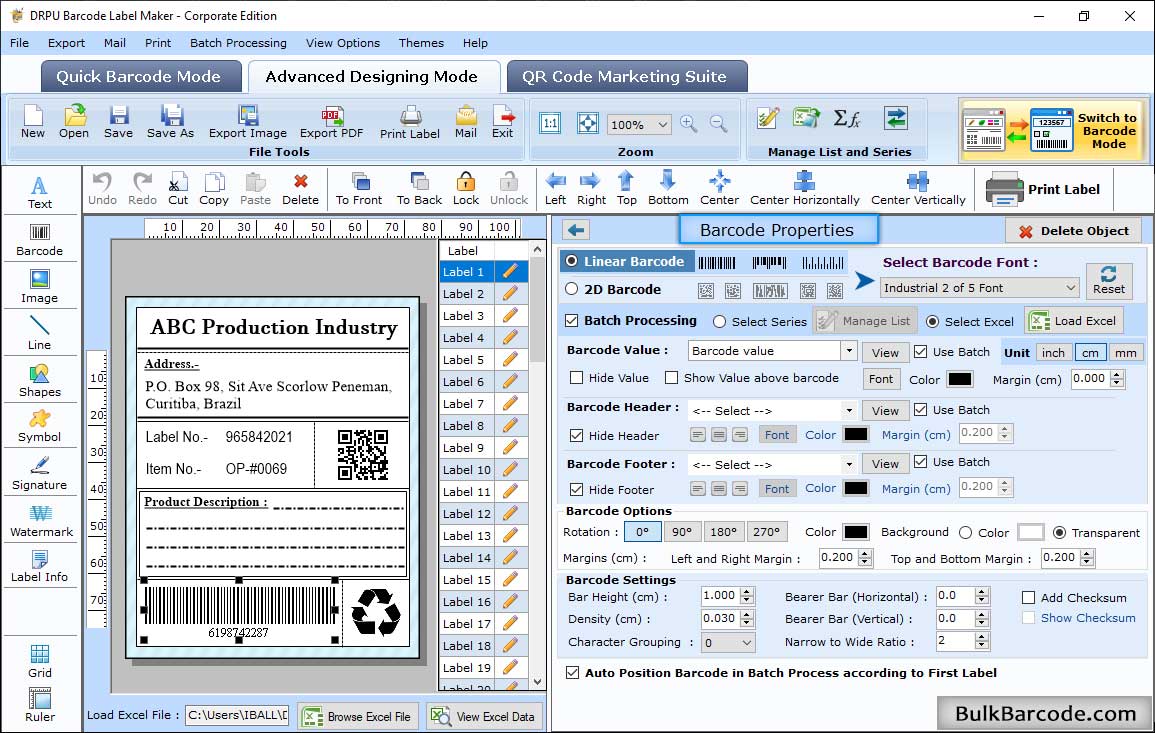Open the View Options menu

[x=343, y=43]
